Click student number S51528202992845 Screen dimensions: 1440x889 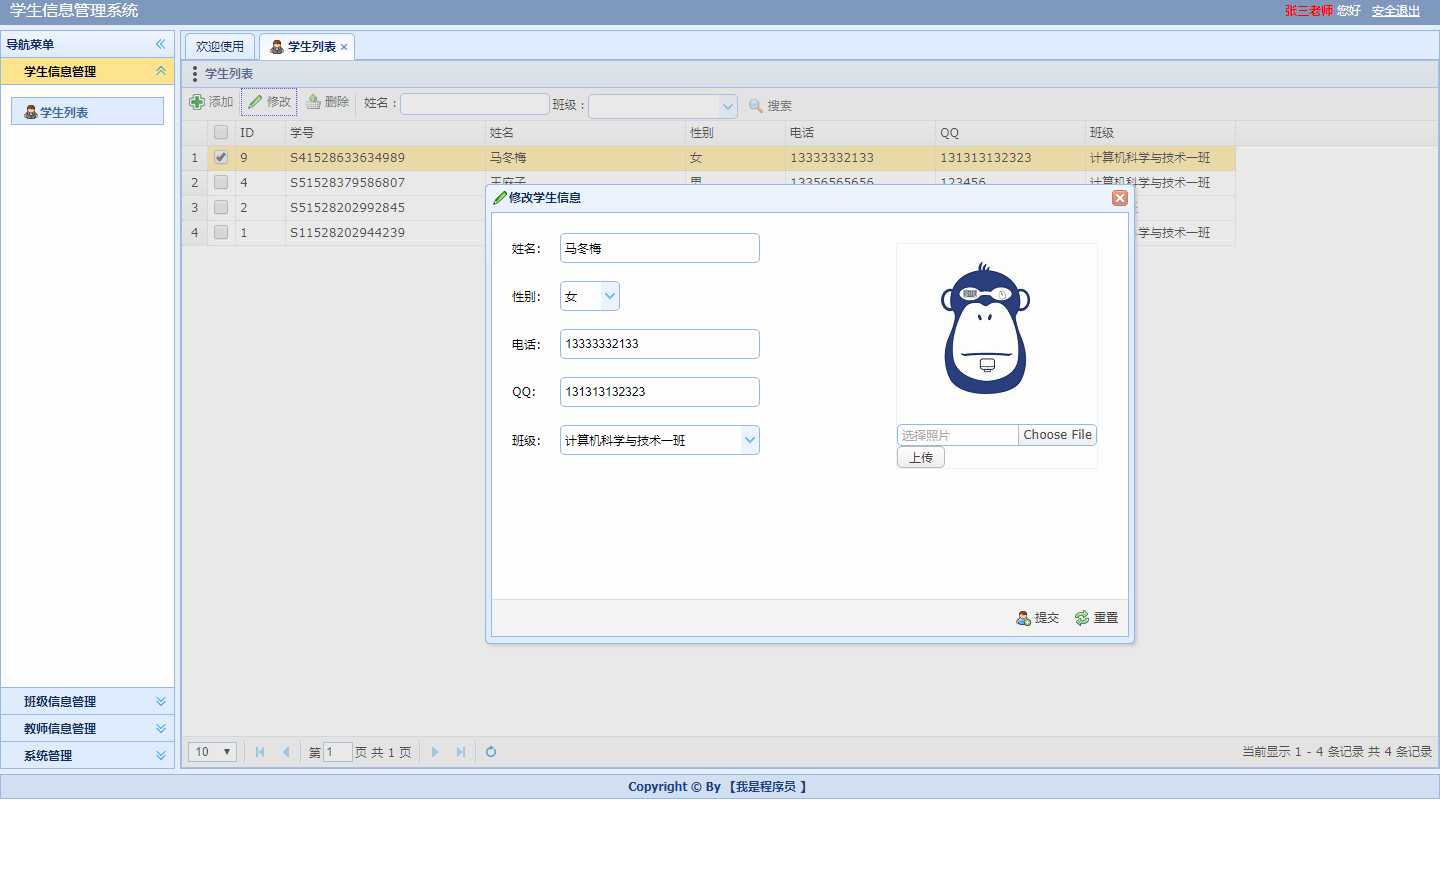tap(347, 207)
